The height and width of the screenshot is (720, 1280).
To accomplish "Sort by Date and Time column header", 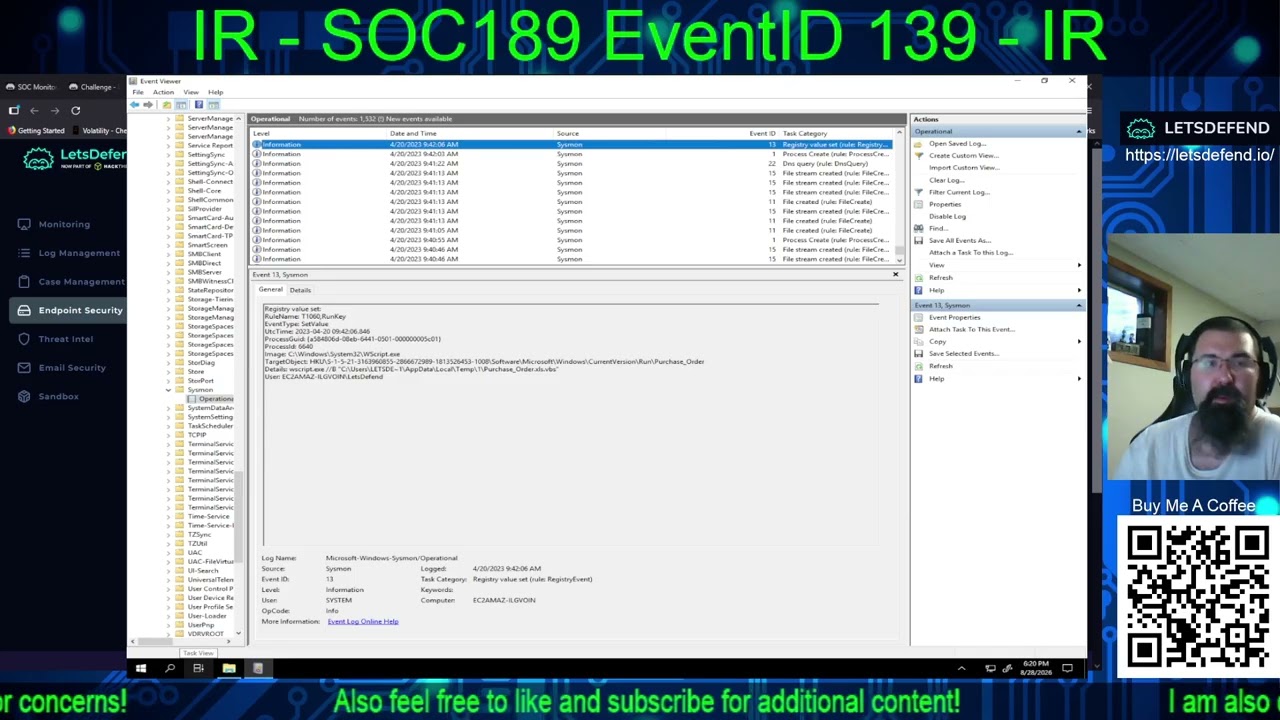I will coord(470,133).
